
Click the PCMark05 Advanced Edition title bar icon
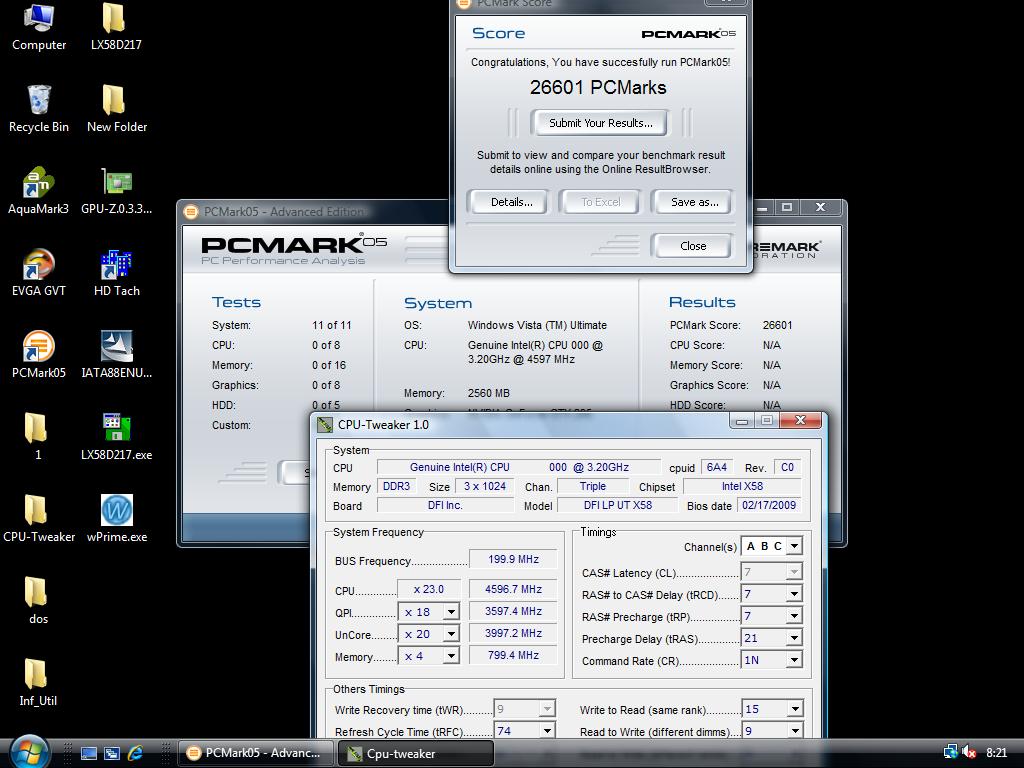coord(191,212)
